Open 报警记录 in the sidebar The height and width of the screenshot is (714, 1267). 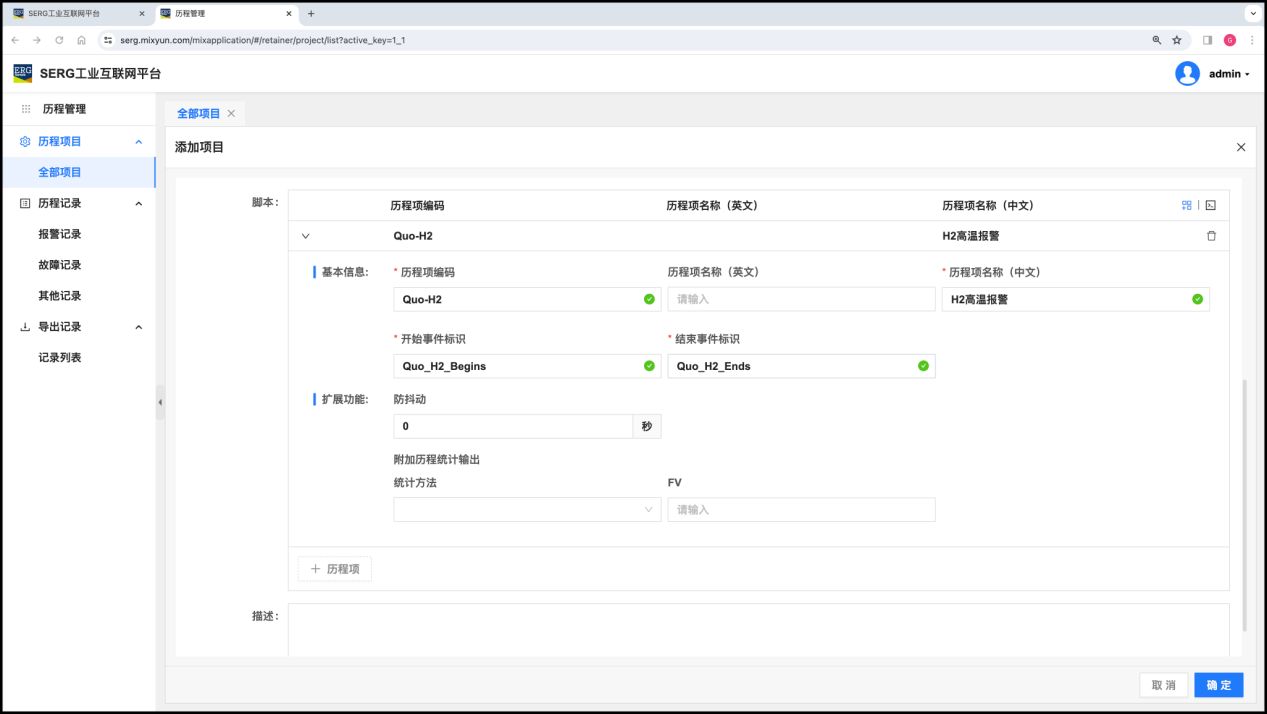[x=60, y=234]
